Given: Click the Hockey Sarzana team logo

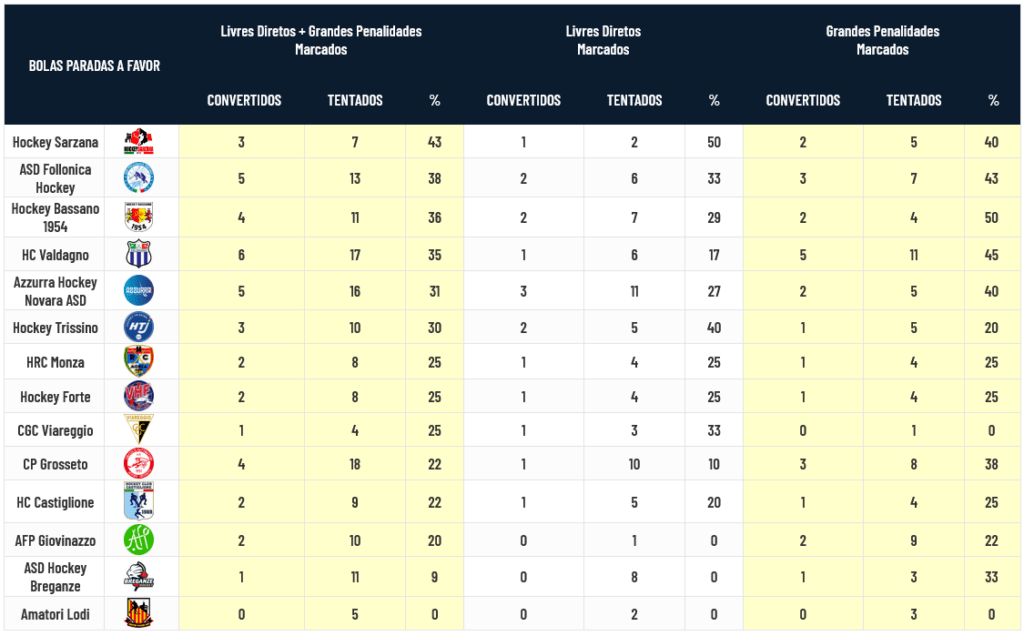Looking at the screenshot, I should 139,142.
